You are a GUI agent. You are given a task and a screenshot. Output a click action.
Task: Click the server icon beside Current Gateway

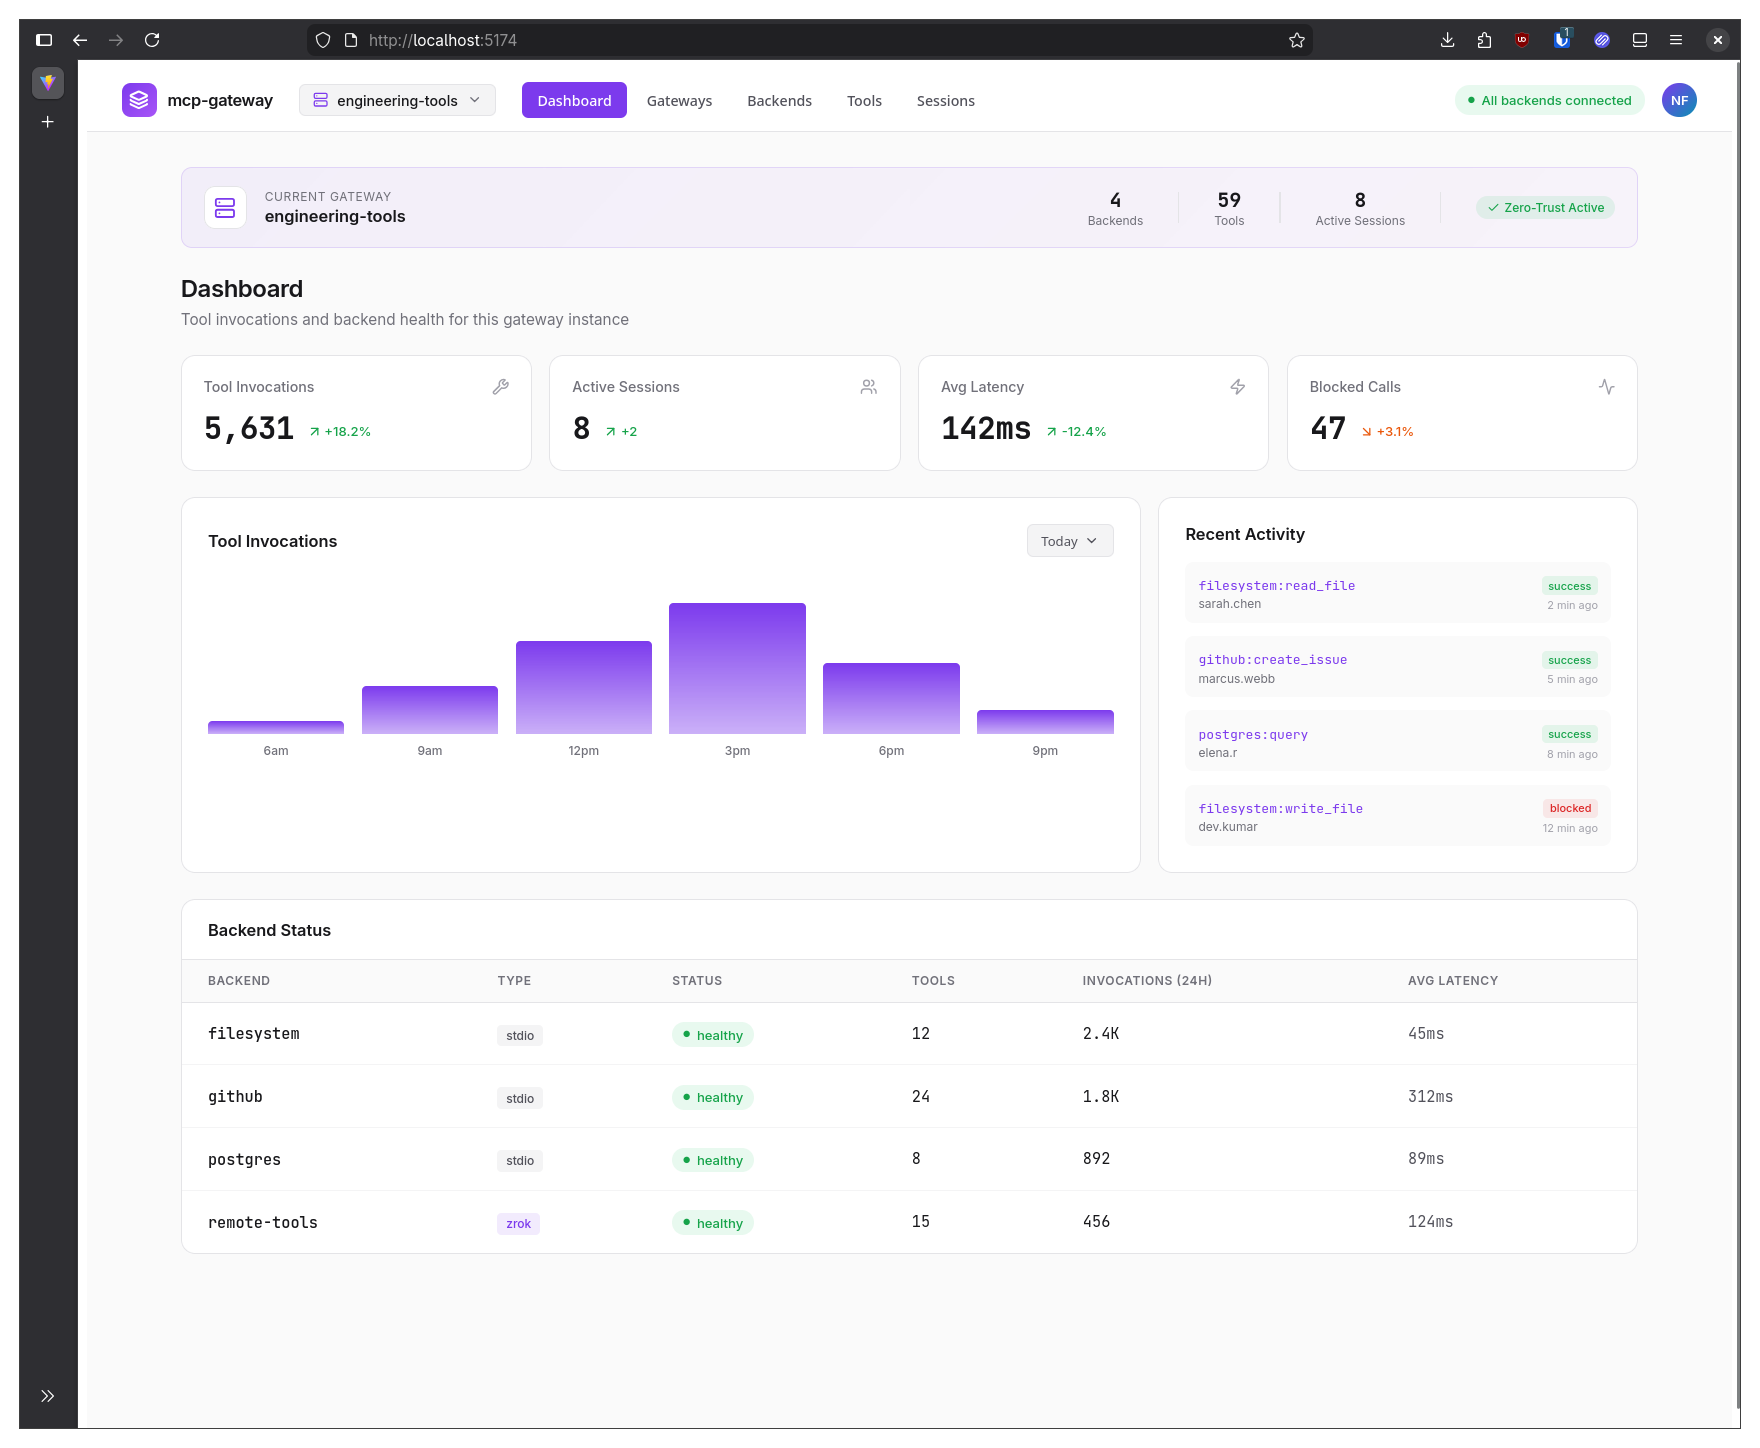225,208
